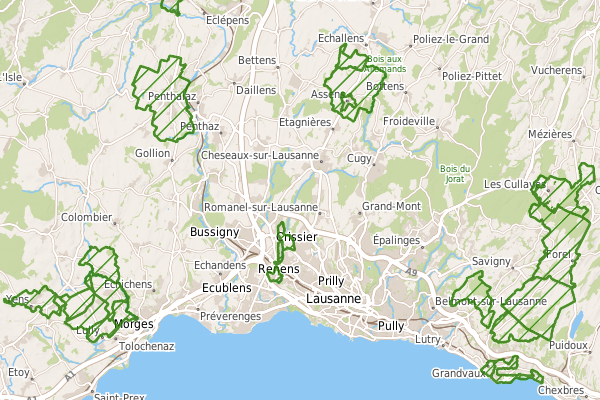Click the Savigny village label

pos(491,261)
